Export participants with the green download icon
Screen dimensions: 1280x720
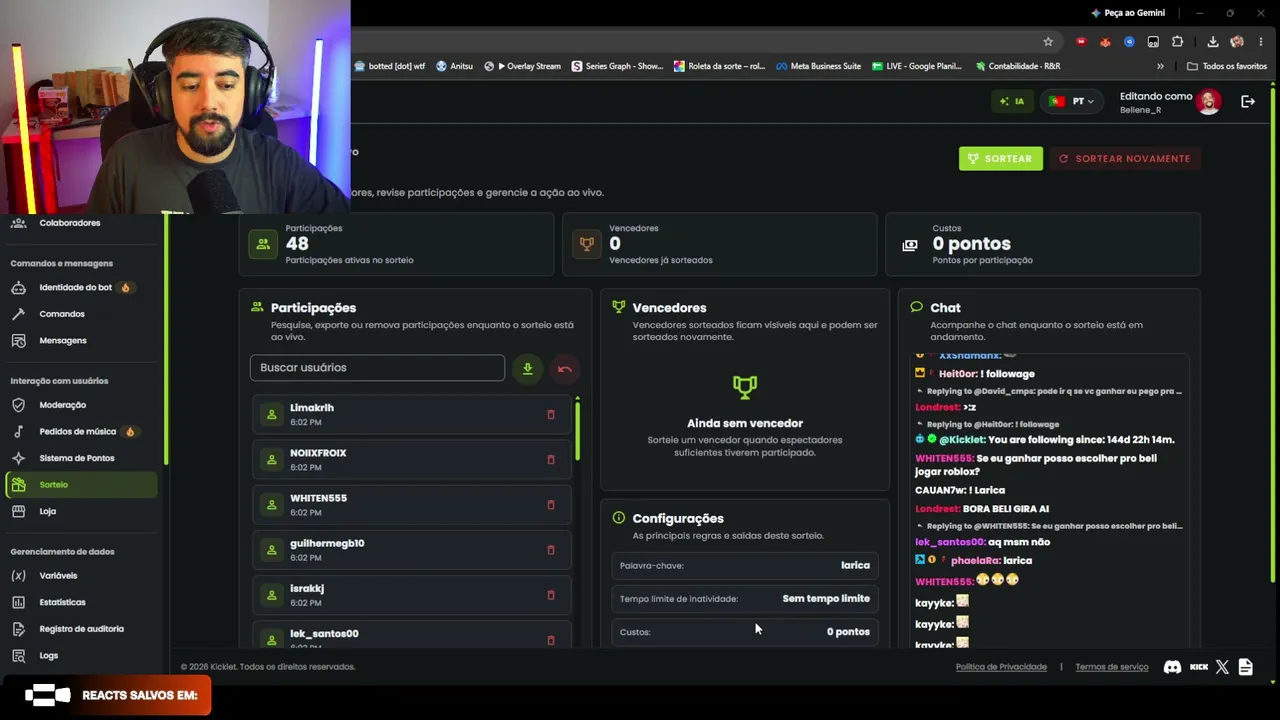[527, 369]
